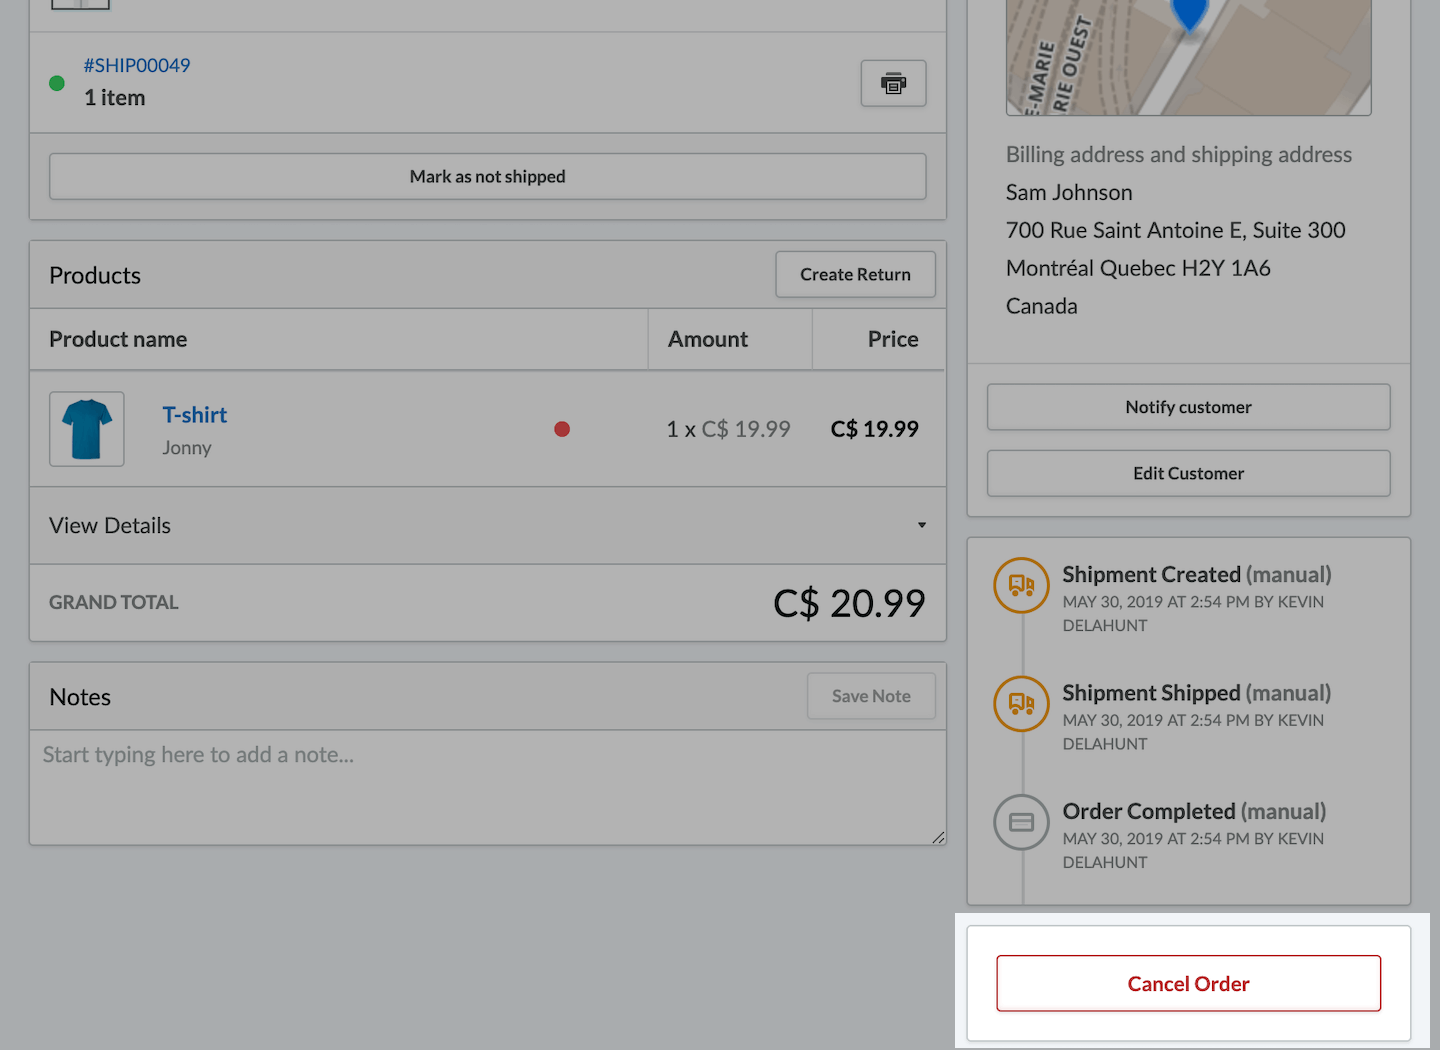
Task: Select the grand total C$ 20.99
Action: click(x=849, y=603)
